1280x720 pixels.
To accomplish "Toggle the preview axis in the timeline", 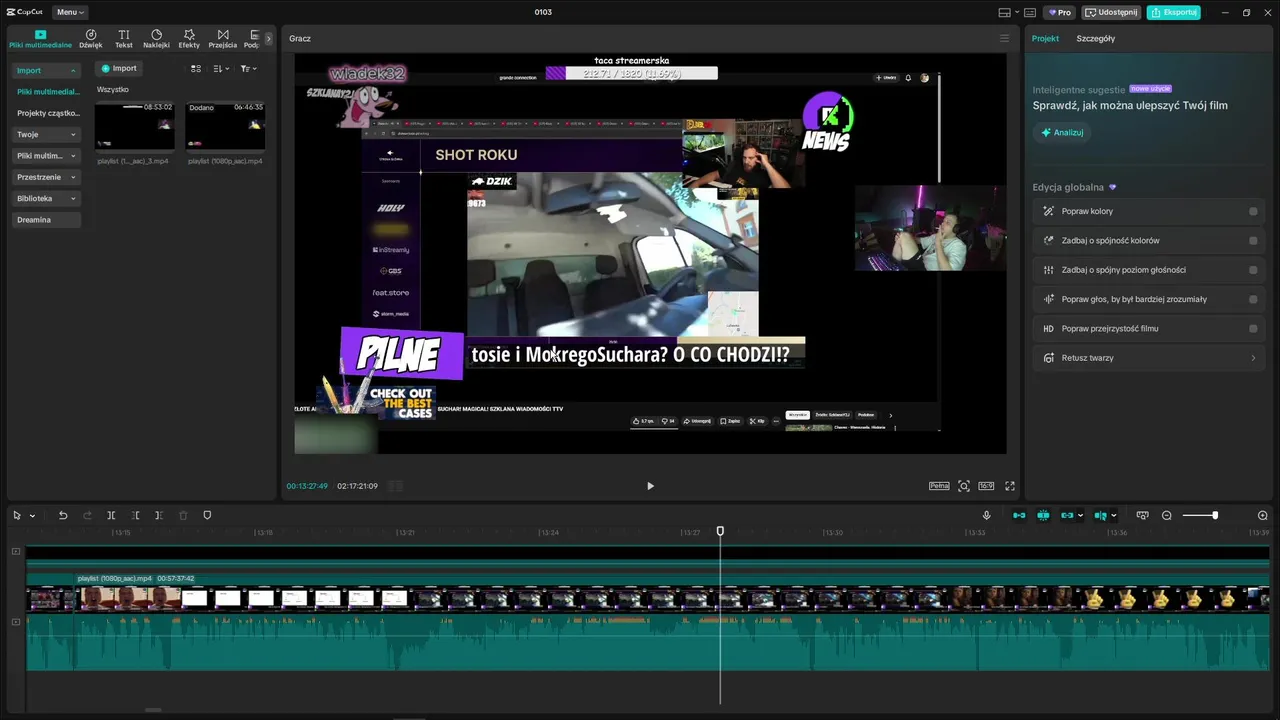I will 1101,515.
